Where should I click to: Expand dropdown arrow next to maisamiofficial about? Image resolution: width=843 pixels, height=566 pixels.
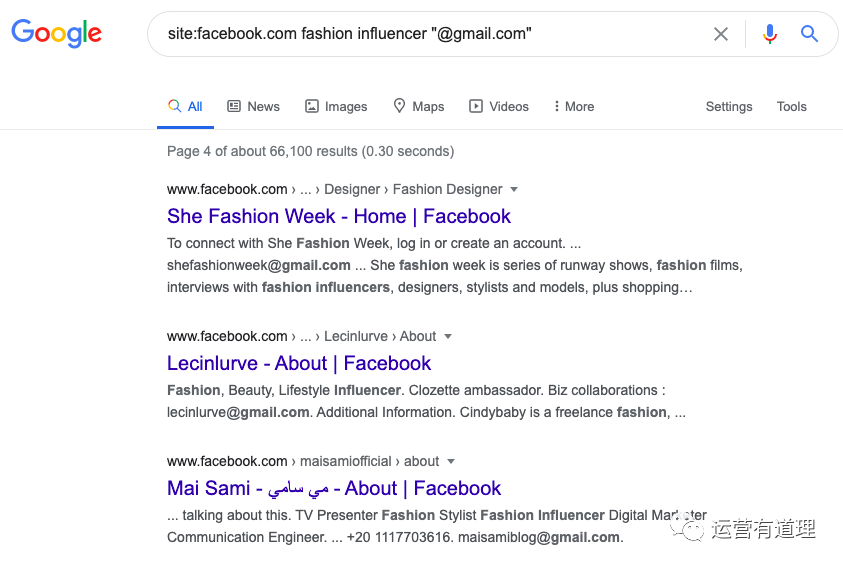[x=451, y=461]
